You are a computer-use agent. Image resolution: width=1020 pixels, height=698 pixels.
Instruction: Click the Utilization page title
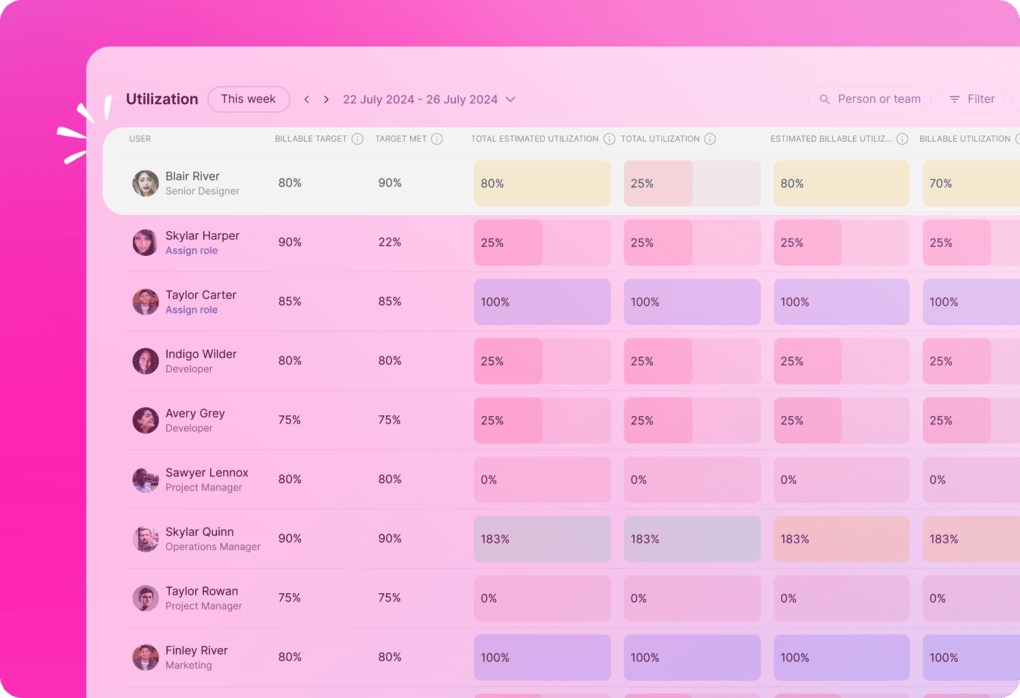(162, 99)
